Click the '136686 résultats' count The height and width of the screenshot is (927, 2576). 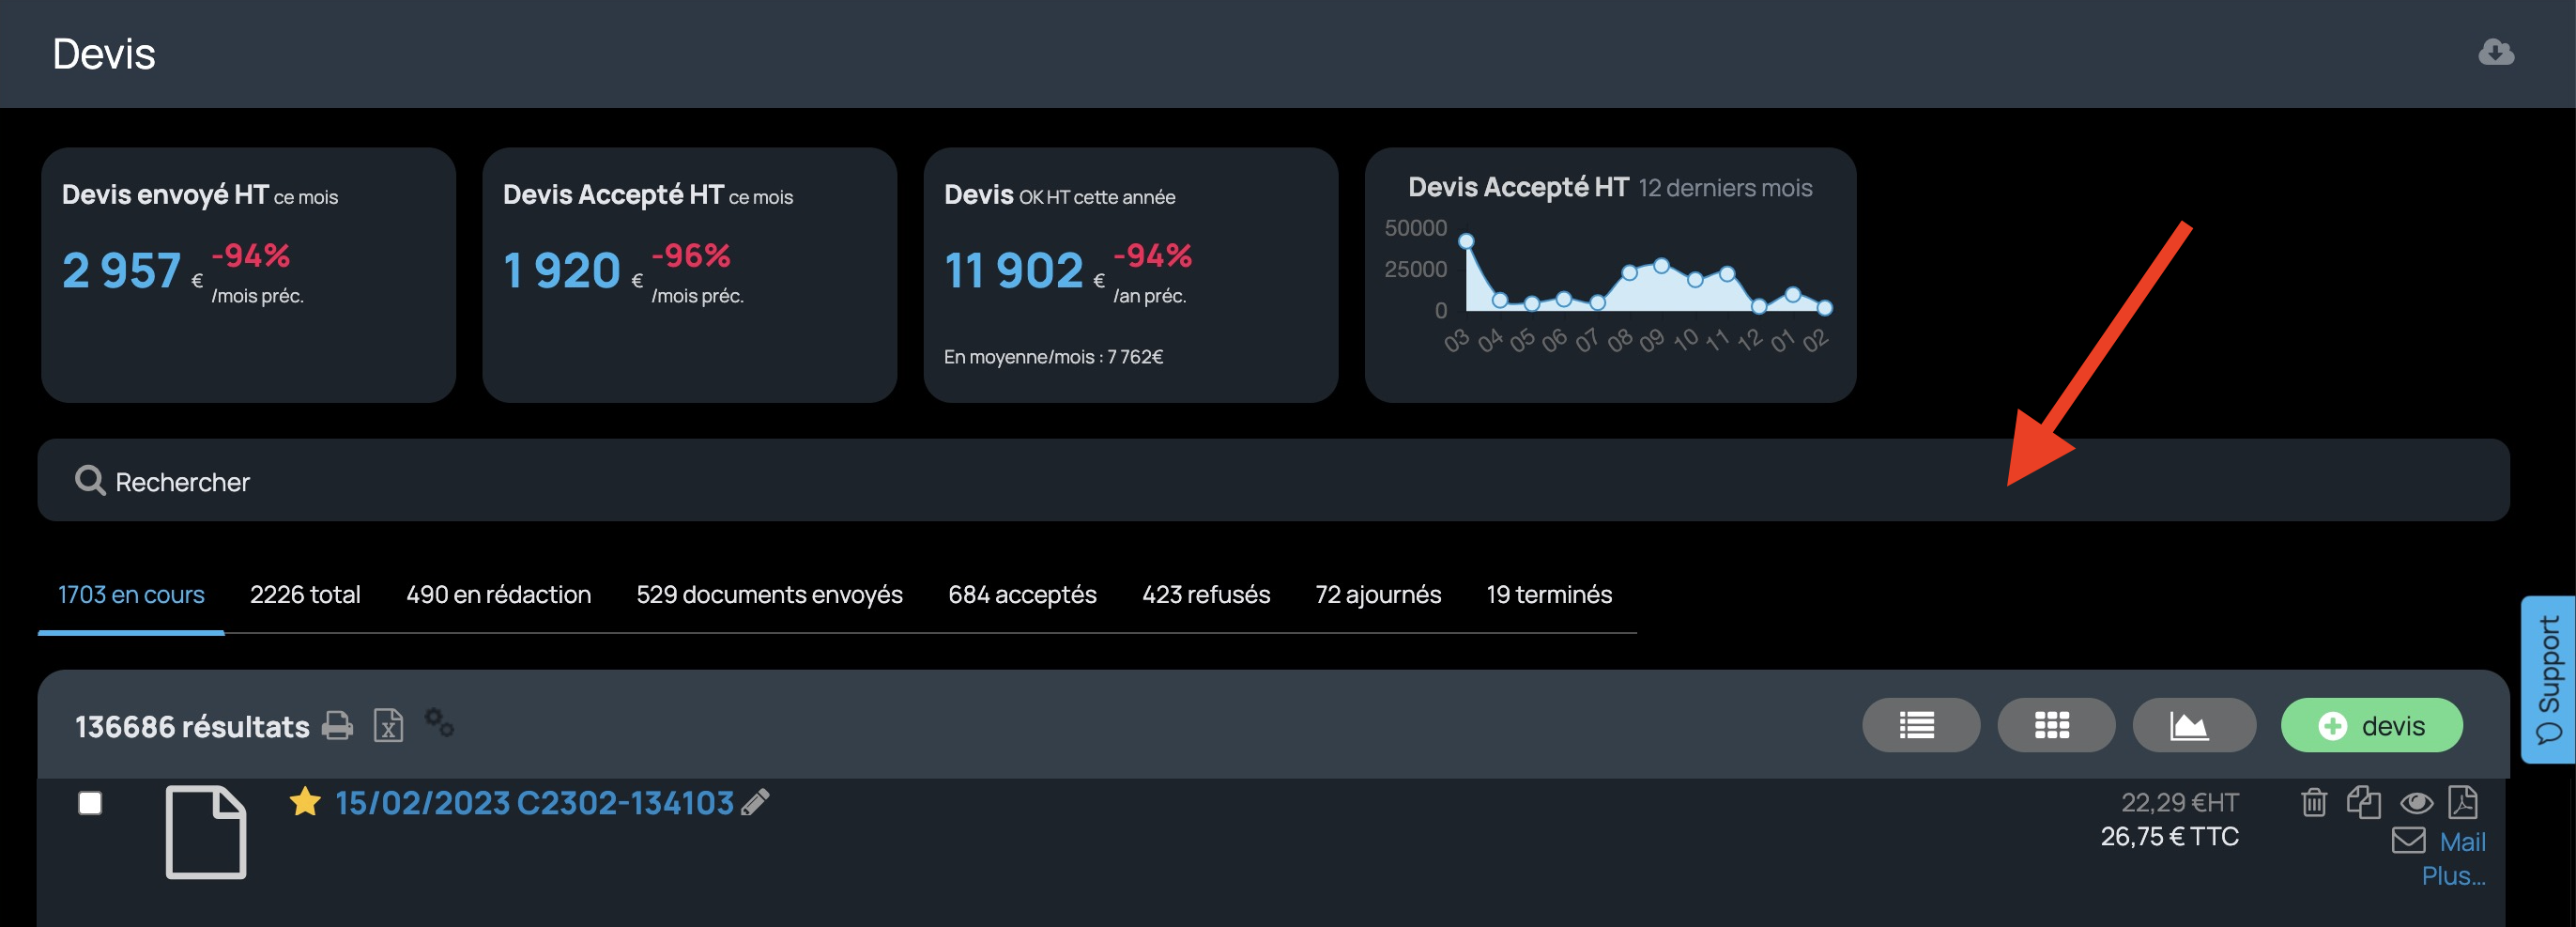[x=192, y=727]
